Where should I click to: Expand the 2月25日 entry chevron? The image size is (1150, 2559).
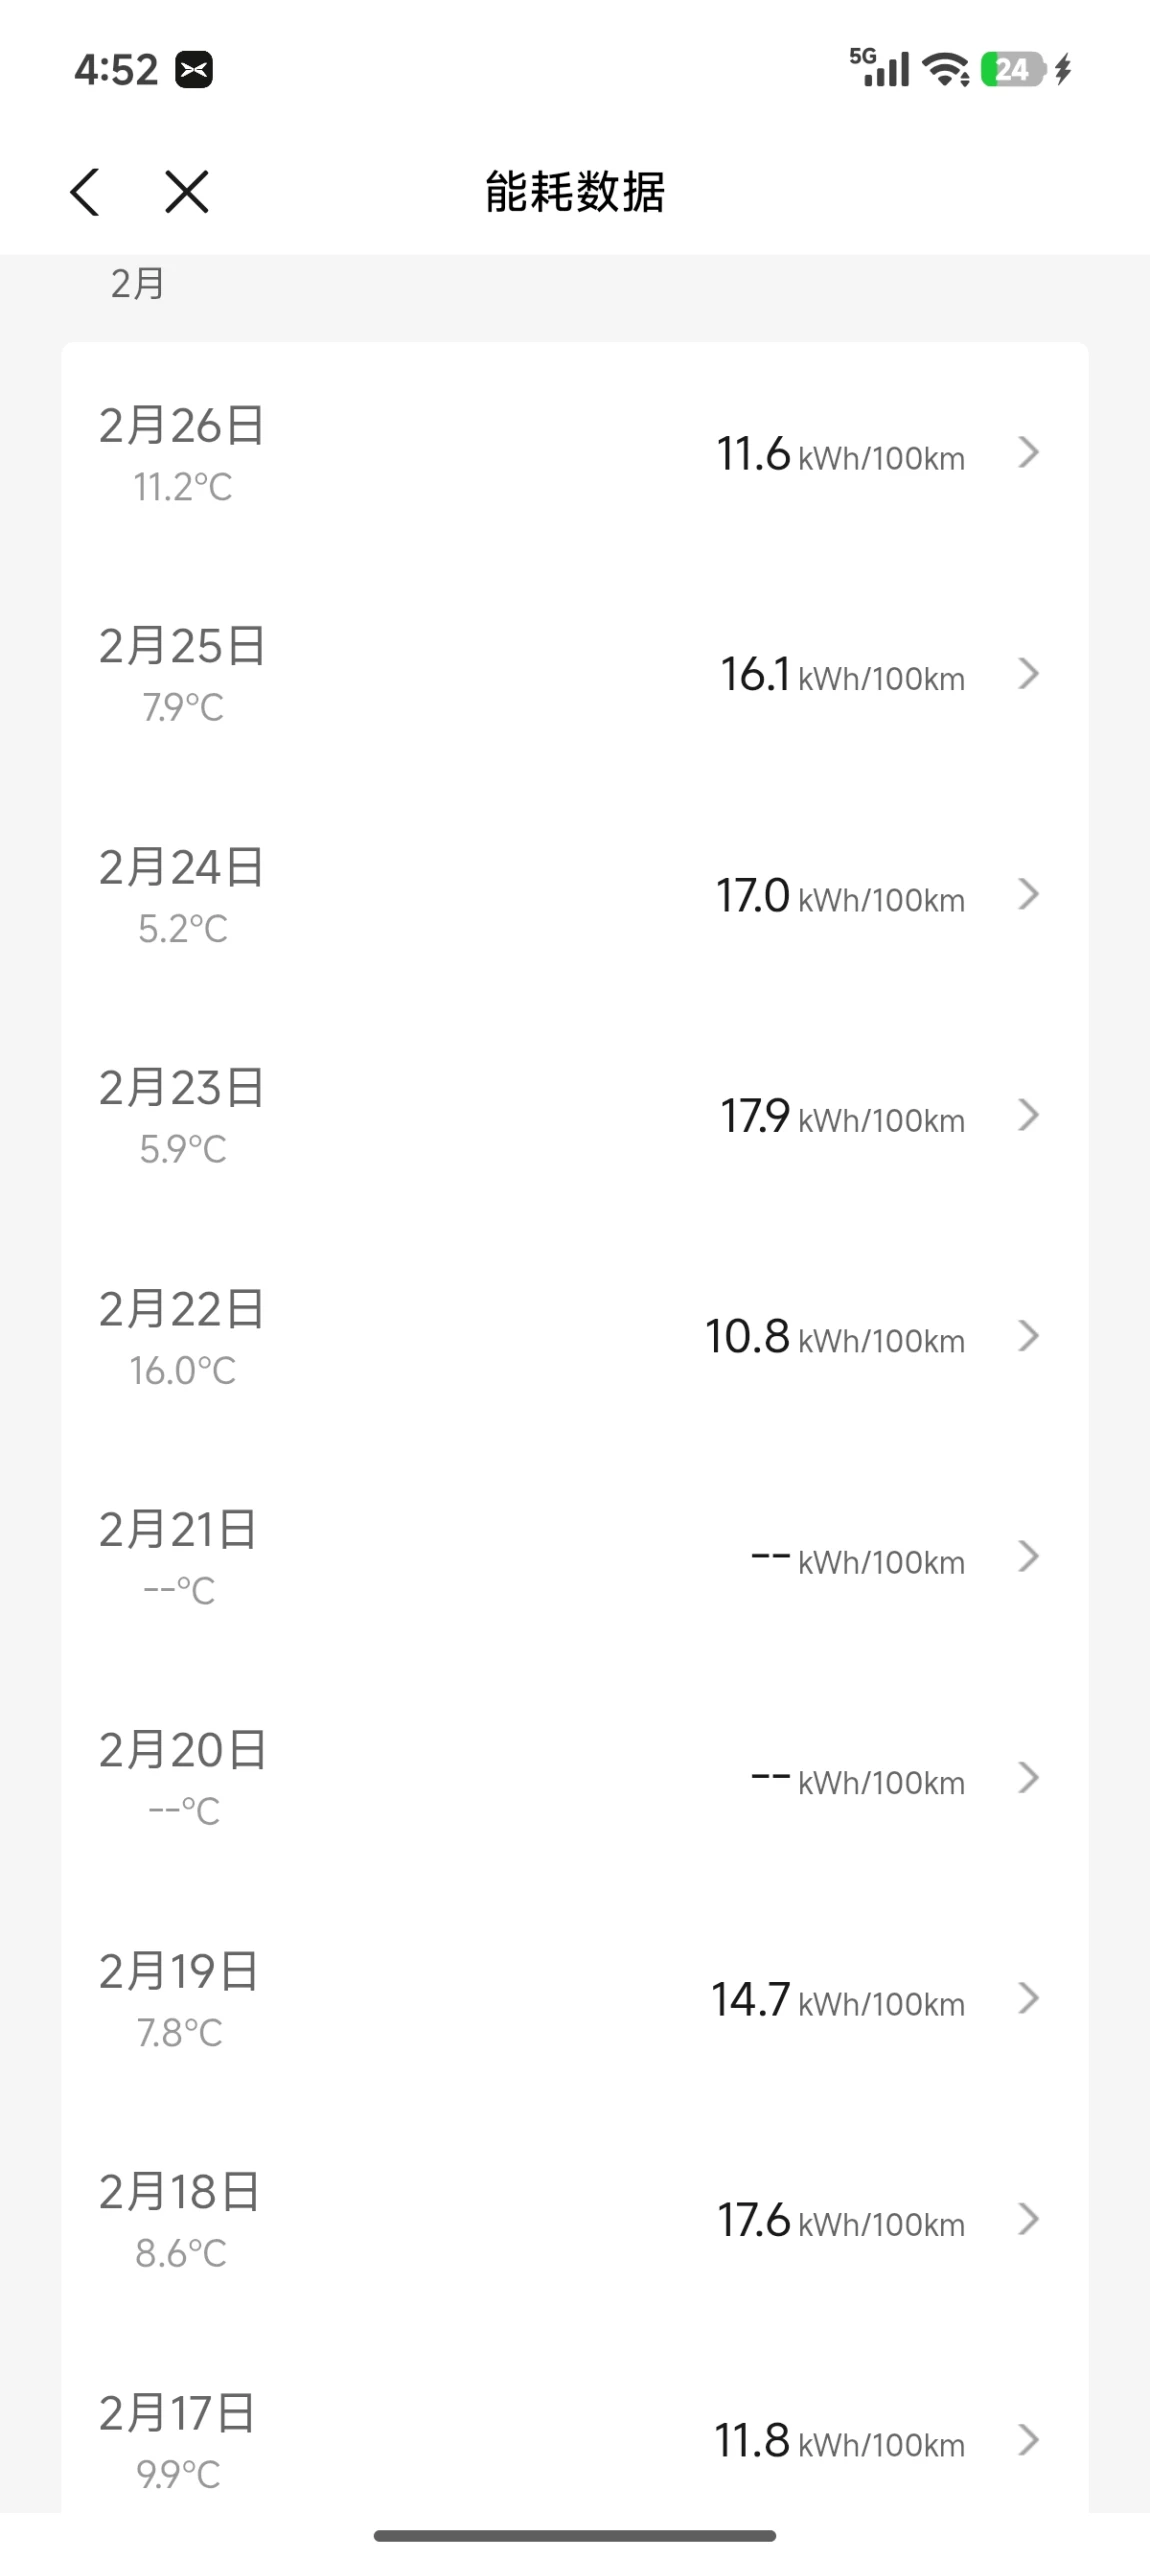[x=1028, y=674]
